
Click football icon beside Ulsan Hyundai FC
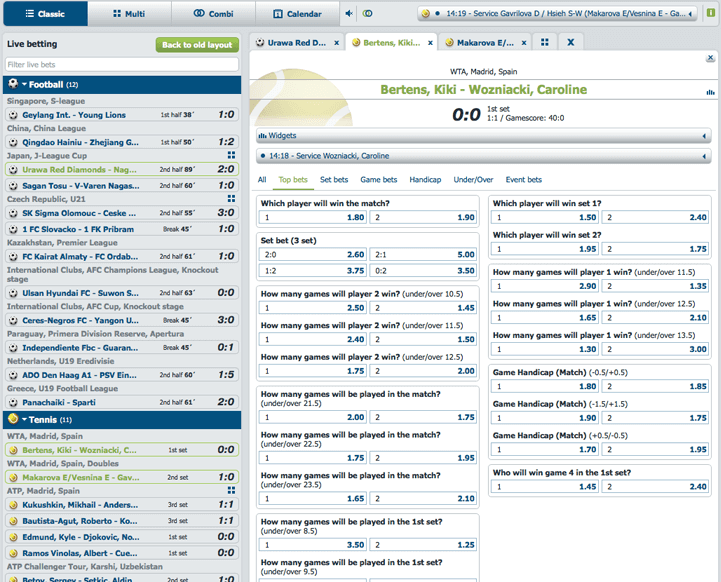pos(13,293)
